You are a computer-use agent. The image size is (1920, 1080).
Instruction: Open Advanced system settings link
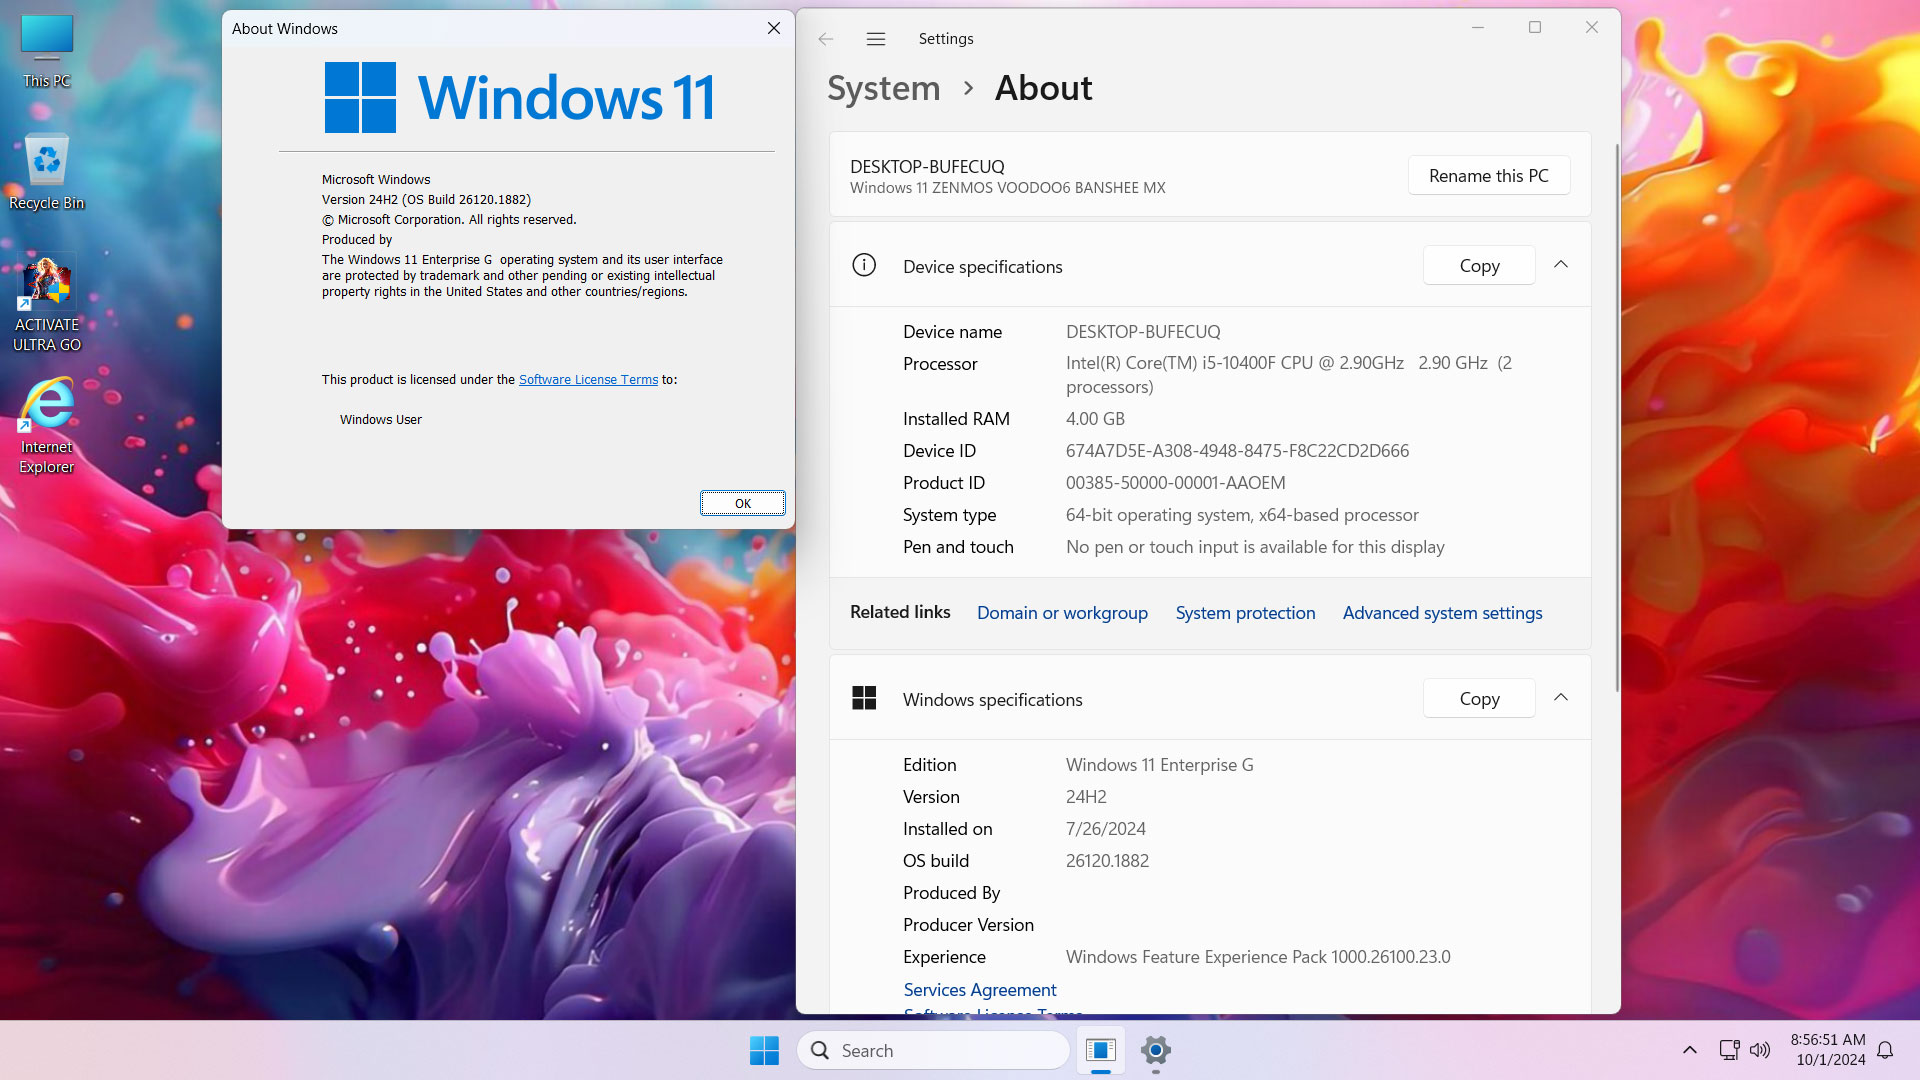pyautogui.click(x=1442, y=613)
